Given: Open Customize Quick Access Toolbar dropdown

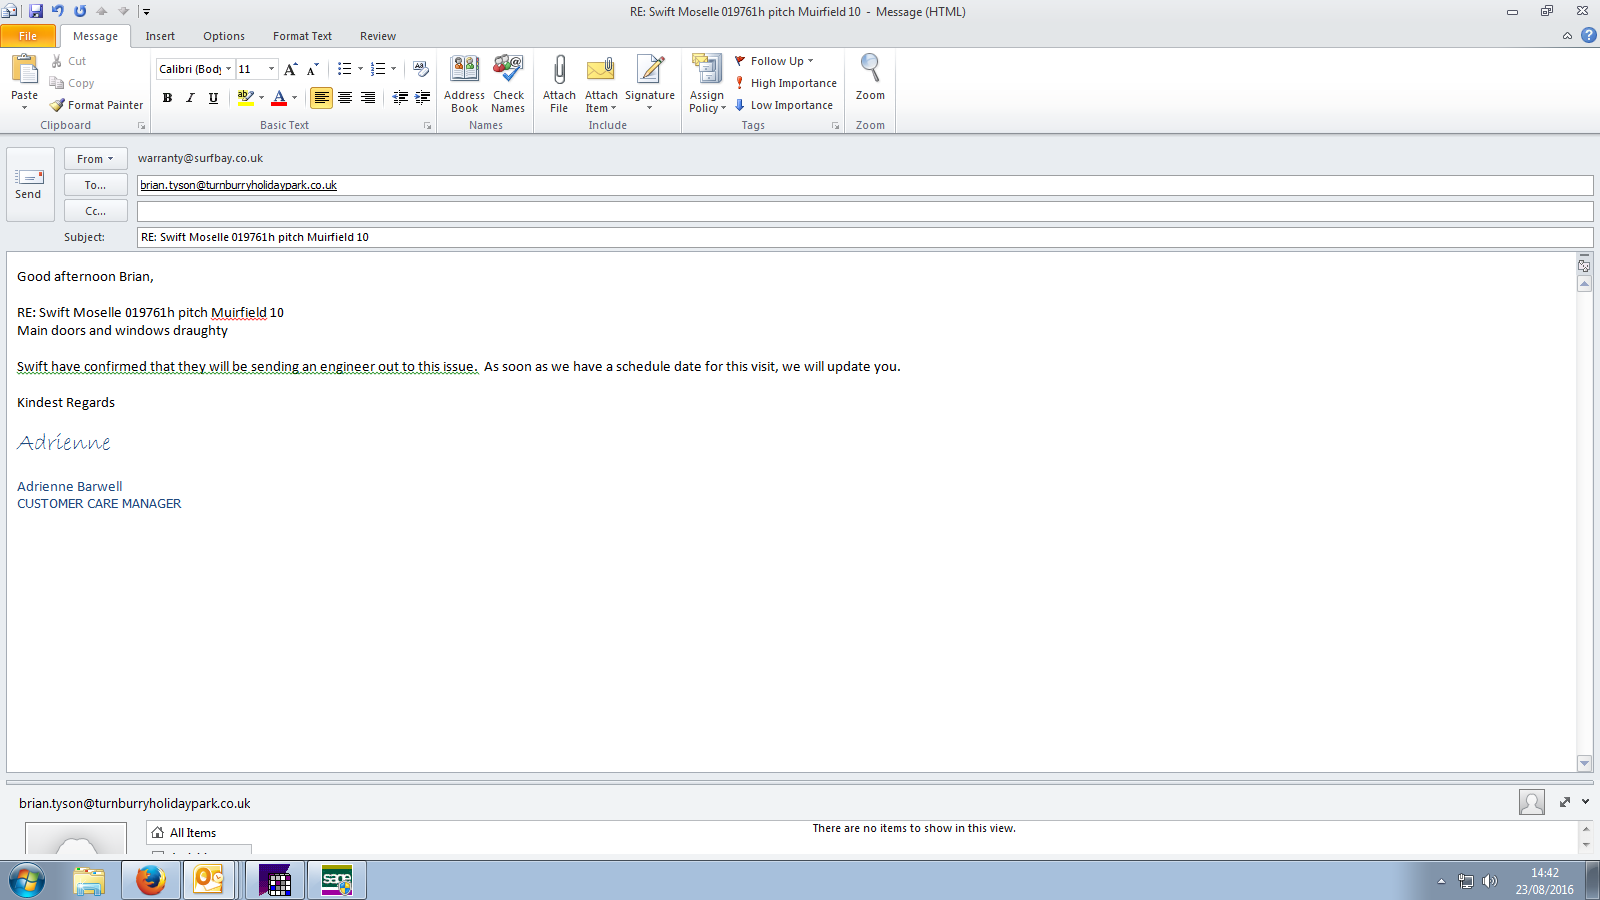Looking at the screenshot, I should 146,12.
